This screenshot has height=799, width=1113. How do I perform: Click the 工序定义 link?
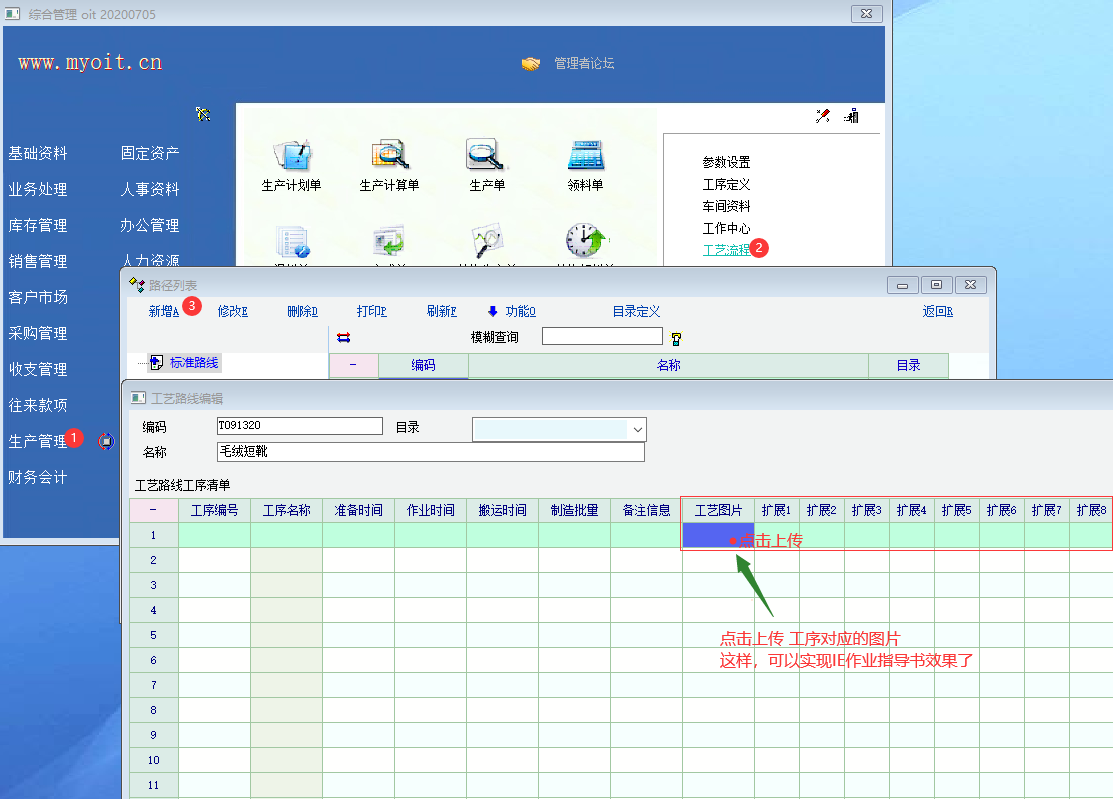click(726, 184)
